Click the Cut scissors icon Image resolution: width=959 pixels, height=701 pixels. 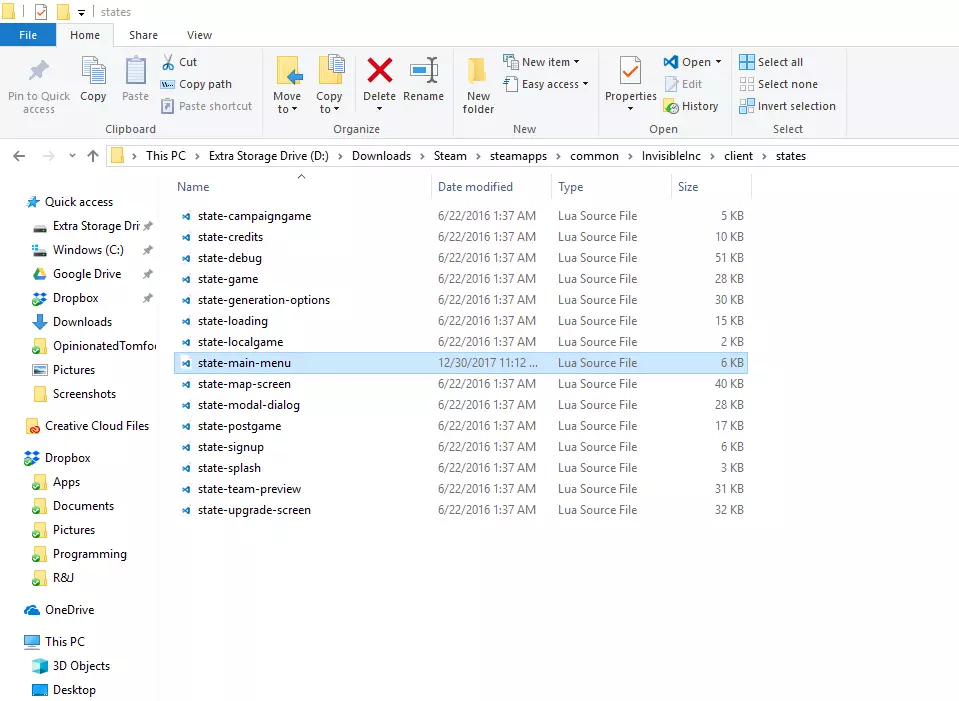coord(168,62)
